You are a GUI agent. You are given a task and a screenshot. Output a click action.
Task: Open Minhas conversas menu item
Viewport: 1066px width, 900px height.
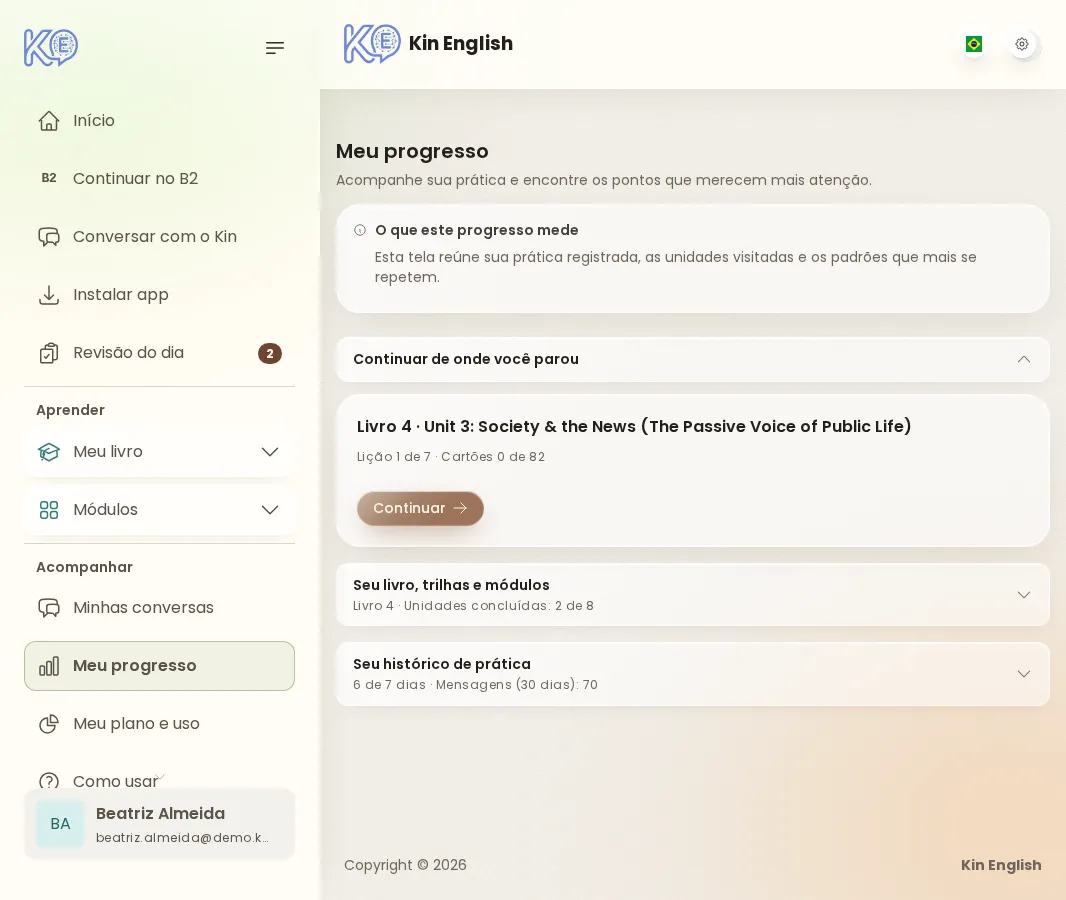tap(159, 608)
